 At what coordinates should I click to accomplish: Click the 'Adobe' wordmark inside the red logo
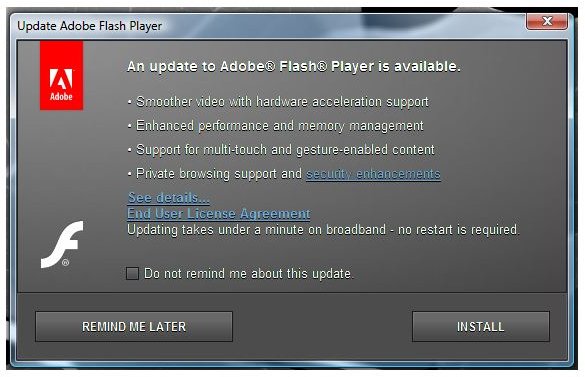point(61,97)
